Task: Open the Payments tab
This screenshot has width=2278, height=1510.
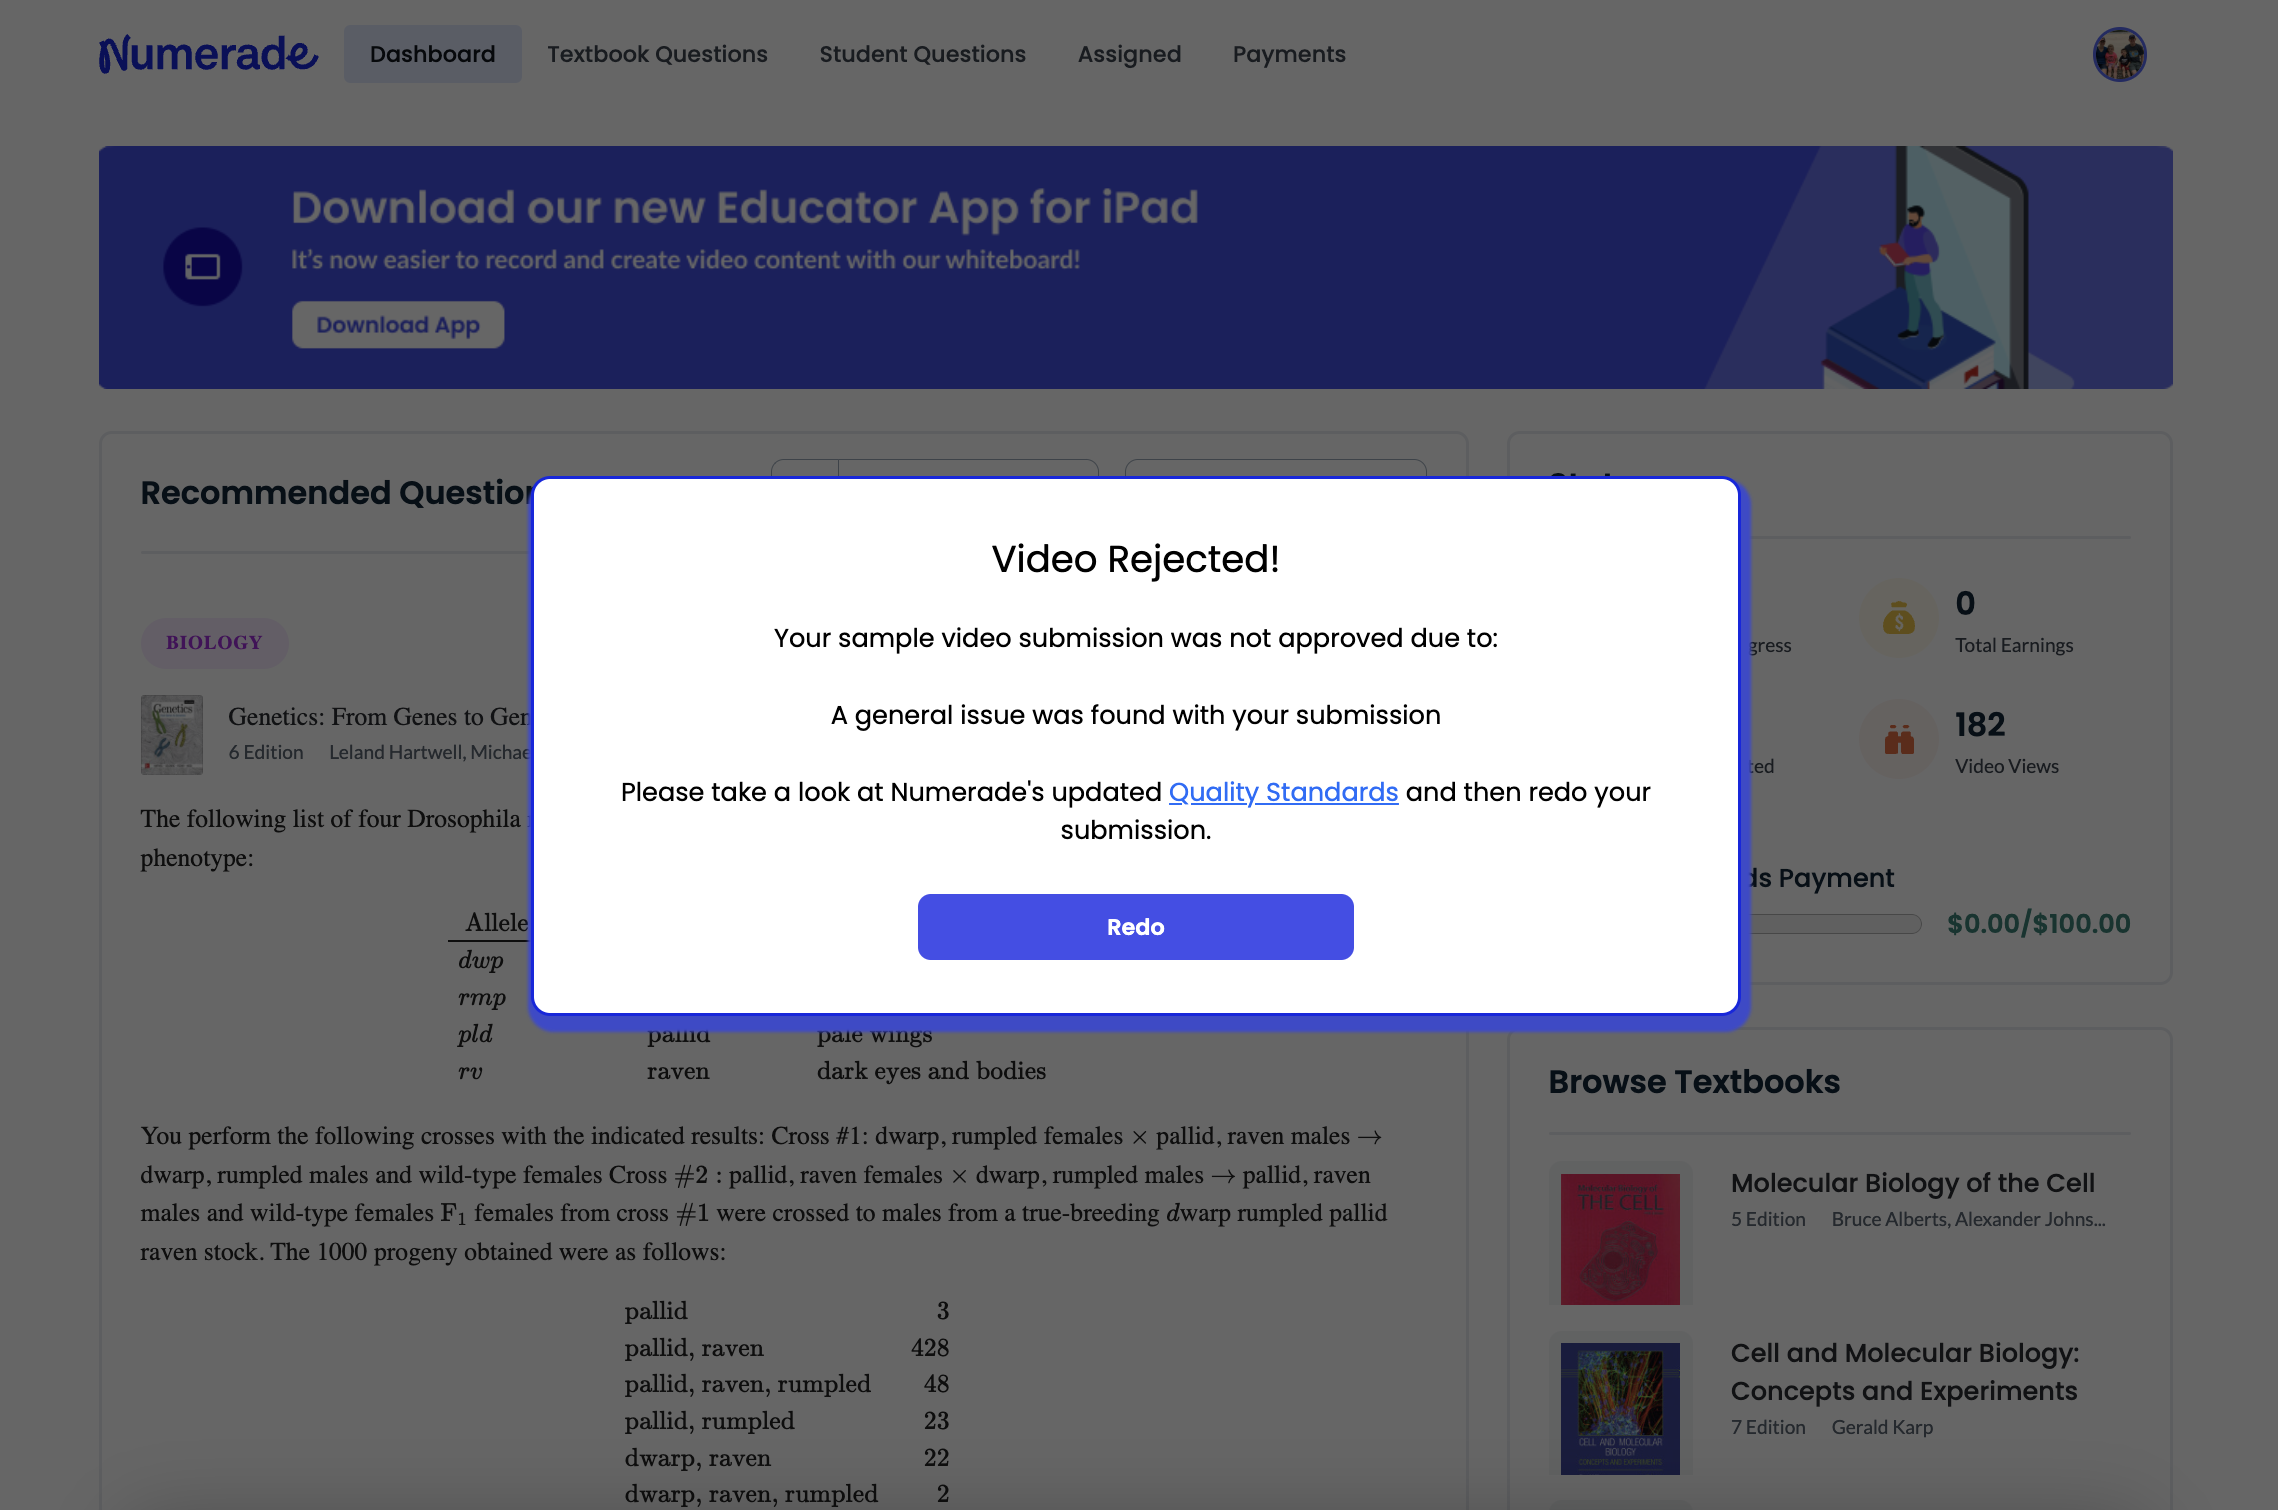Action: click(1289, 54)
